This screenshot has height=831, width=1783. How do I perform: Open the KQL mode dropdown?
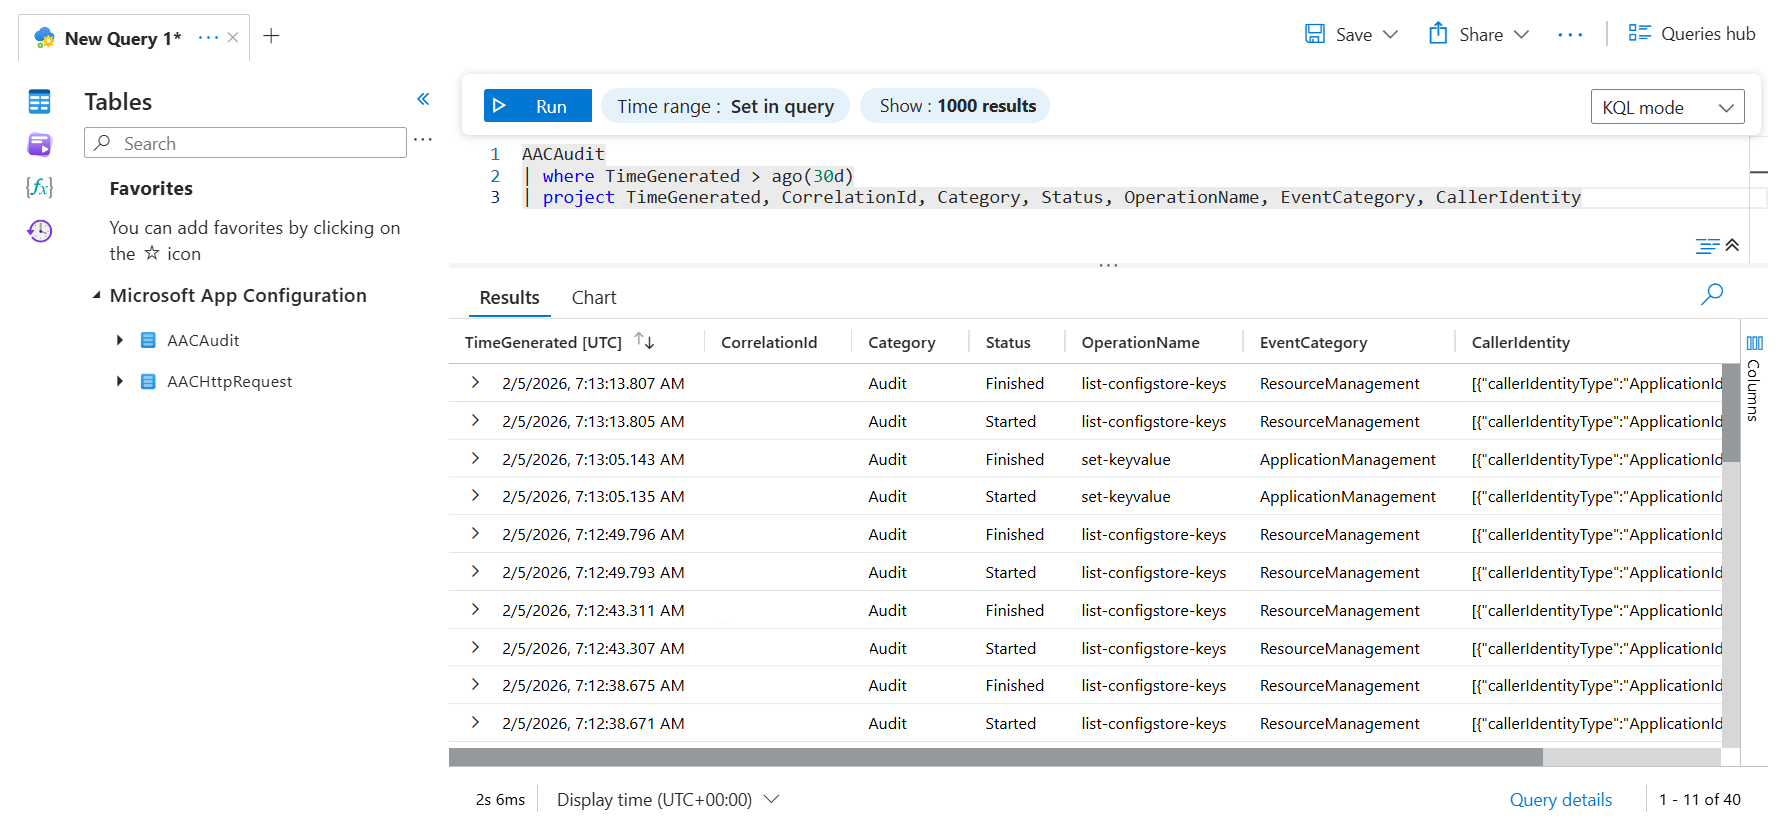1667,107
